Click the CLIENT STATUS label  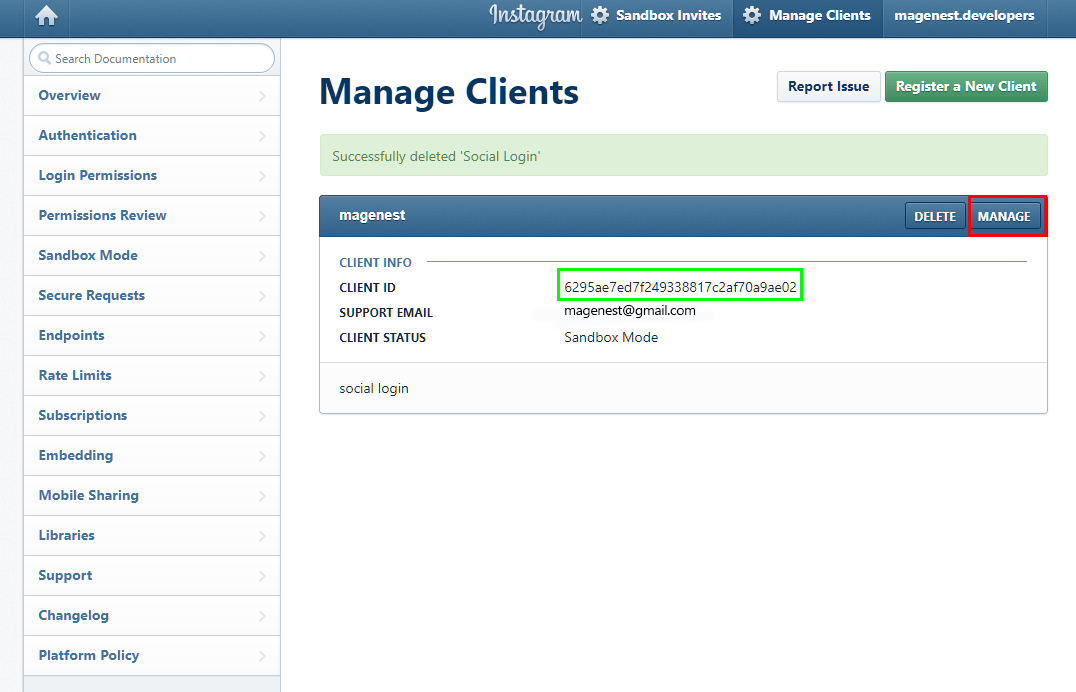pos(382,338)
